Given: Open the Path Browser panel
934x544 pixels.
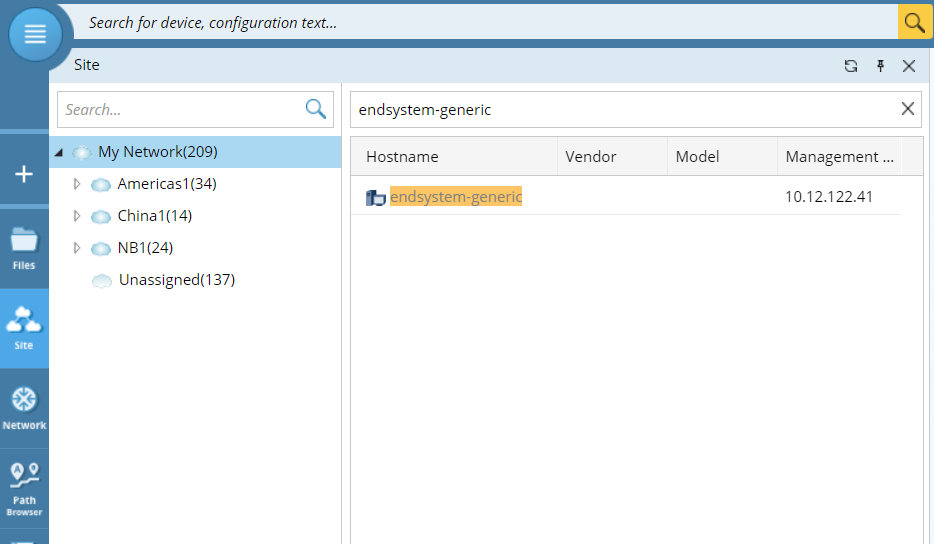Looking at the screenshot, I should [x=24, y=486].
